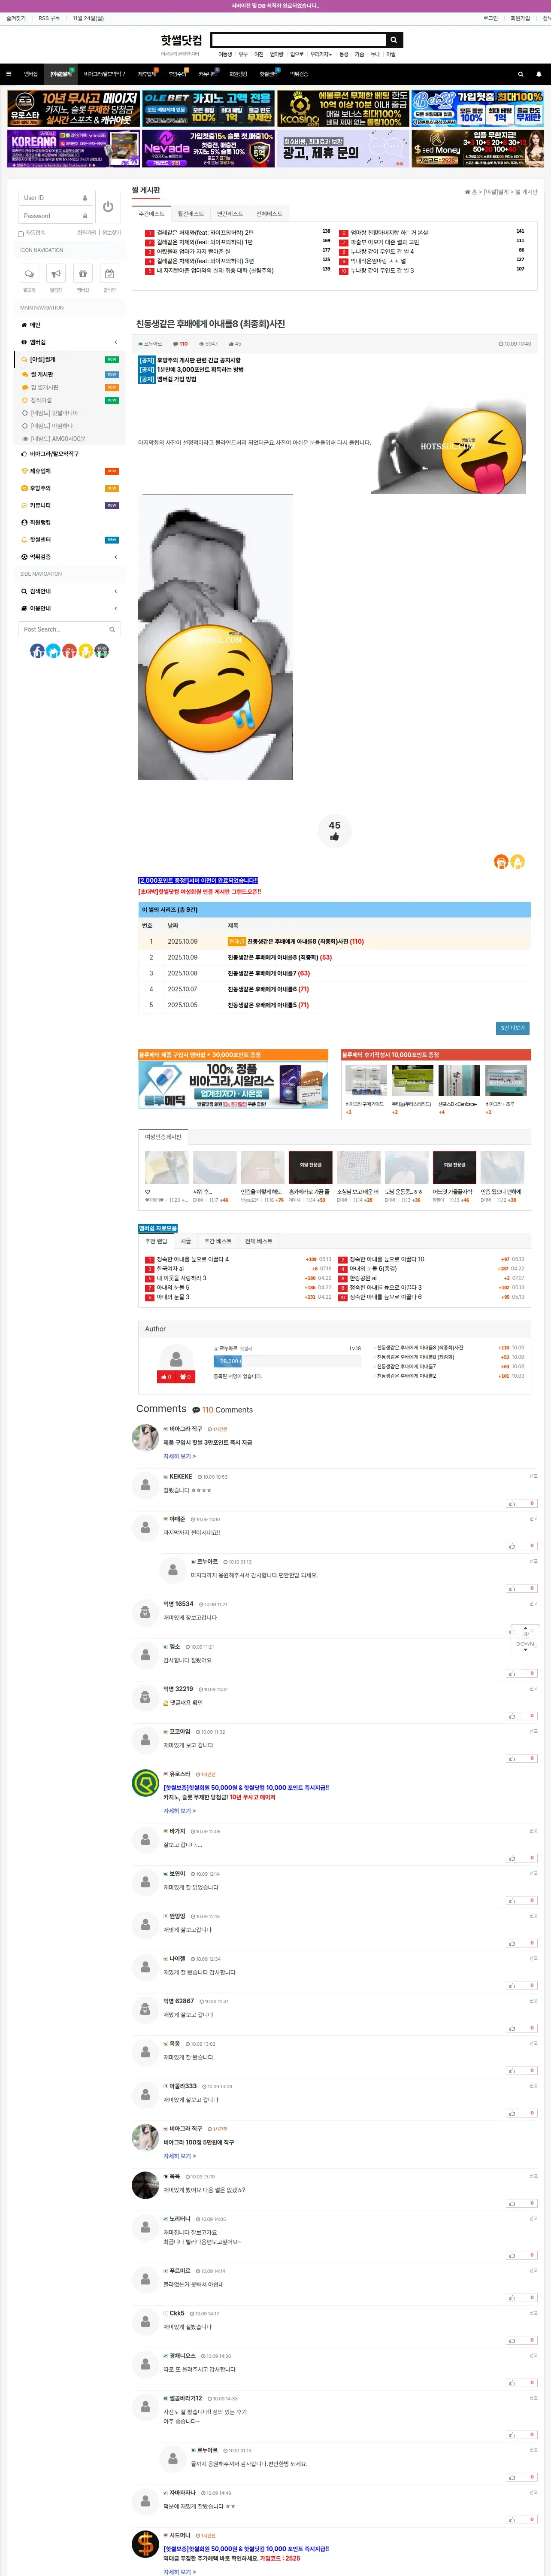Expand the 이용안내 sidebar menu
The height and width of the screenshot is (2576, 551).
tap(70, 608)
